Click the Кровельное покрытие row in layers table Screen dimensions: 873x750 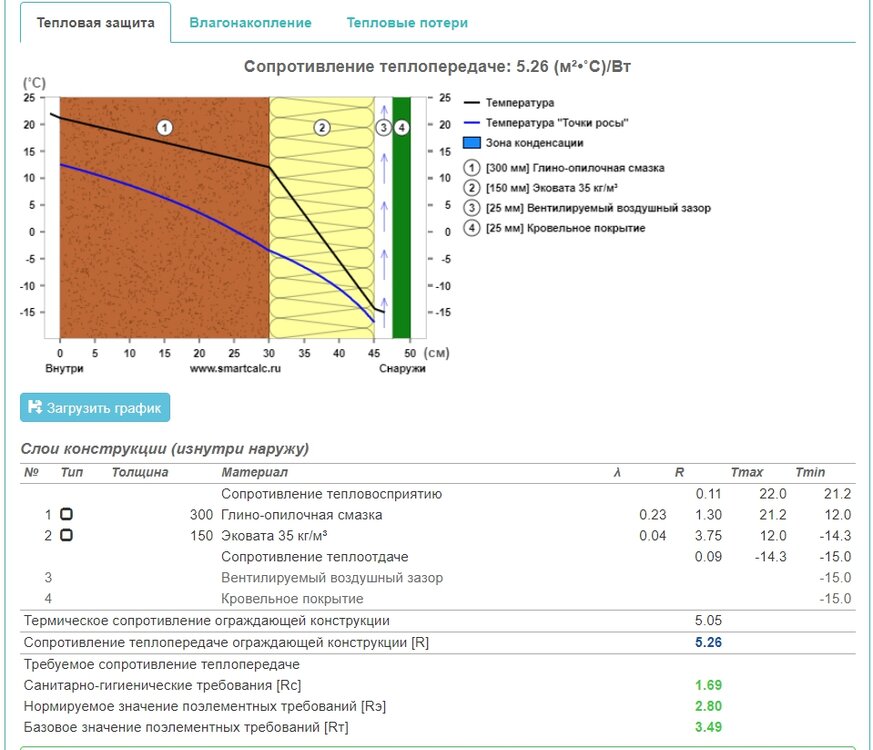click(291, 598)
